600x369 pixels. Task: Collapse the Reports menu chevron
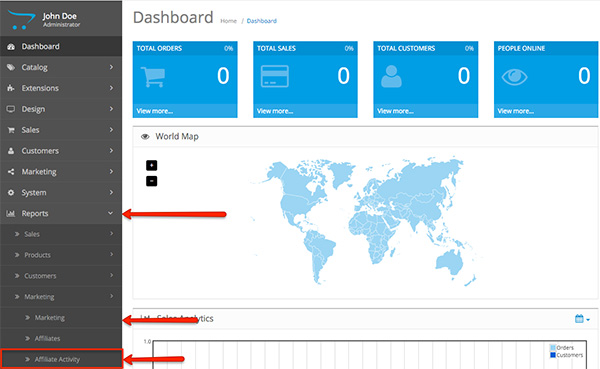pyautogui.click(x=111, y=213)
